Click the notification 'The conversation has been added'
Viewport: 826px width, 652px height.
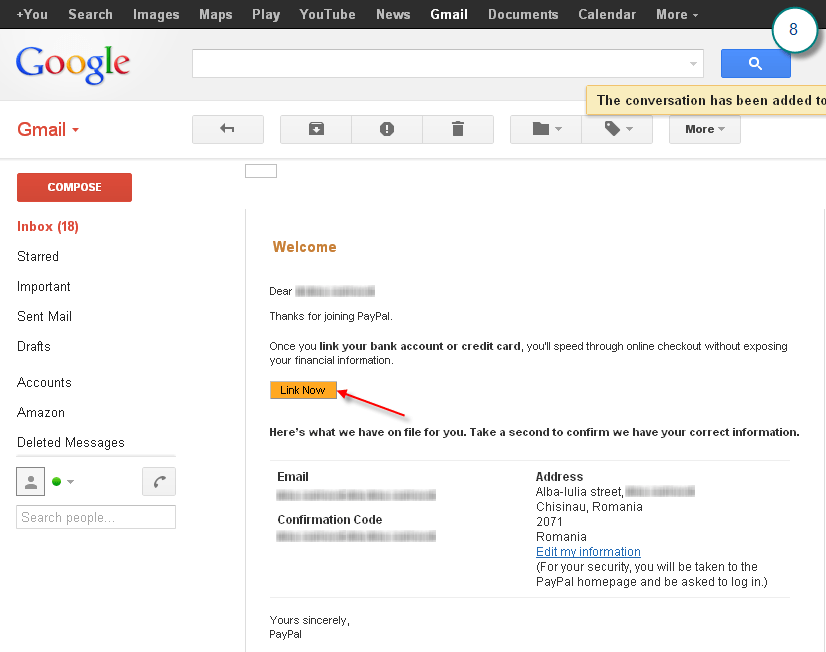706,100
